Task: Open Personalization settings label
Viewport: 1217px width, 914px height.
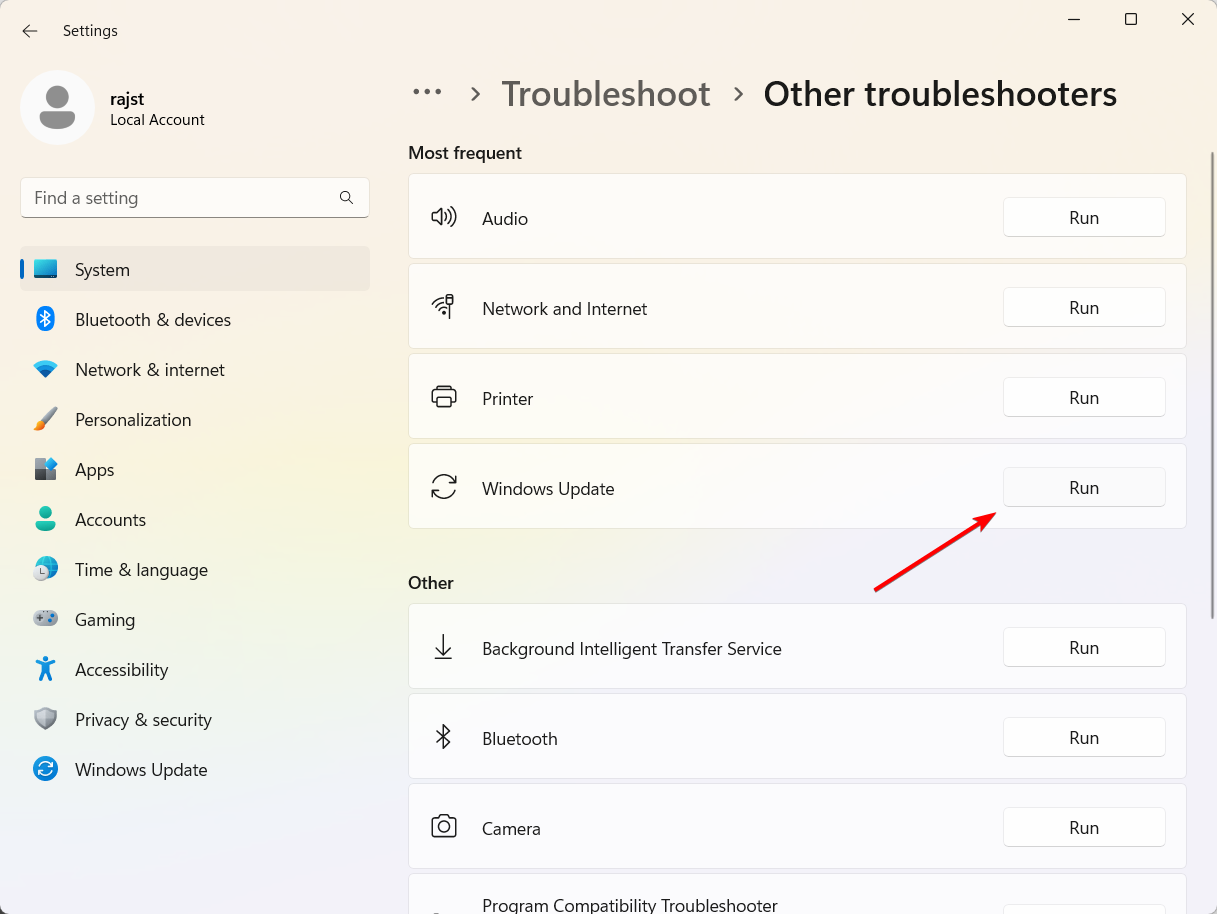Action: pyautogui.click(x=133, y=420)
